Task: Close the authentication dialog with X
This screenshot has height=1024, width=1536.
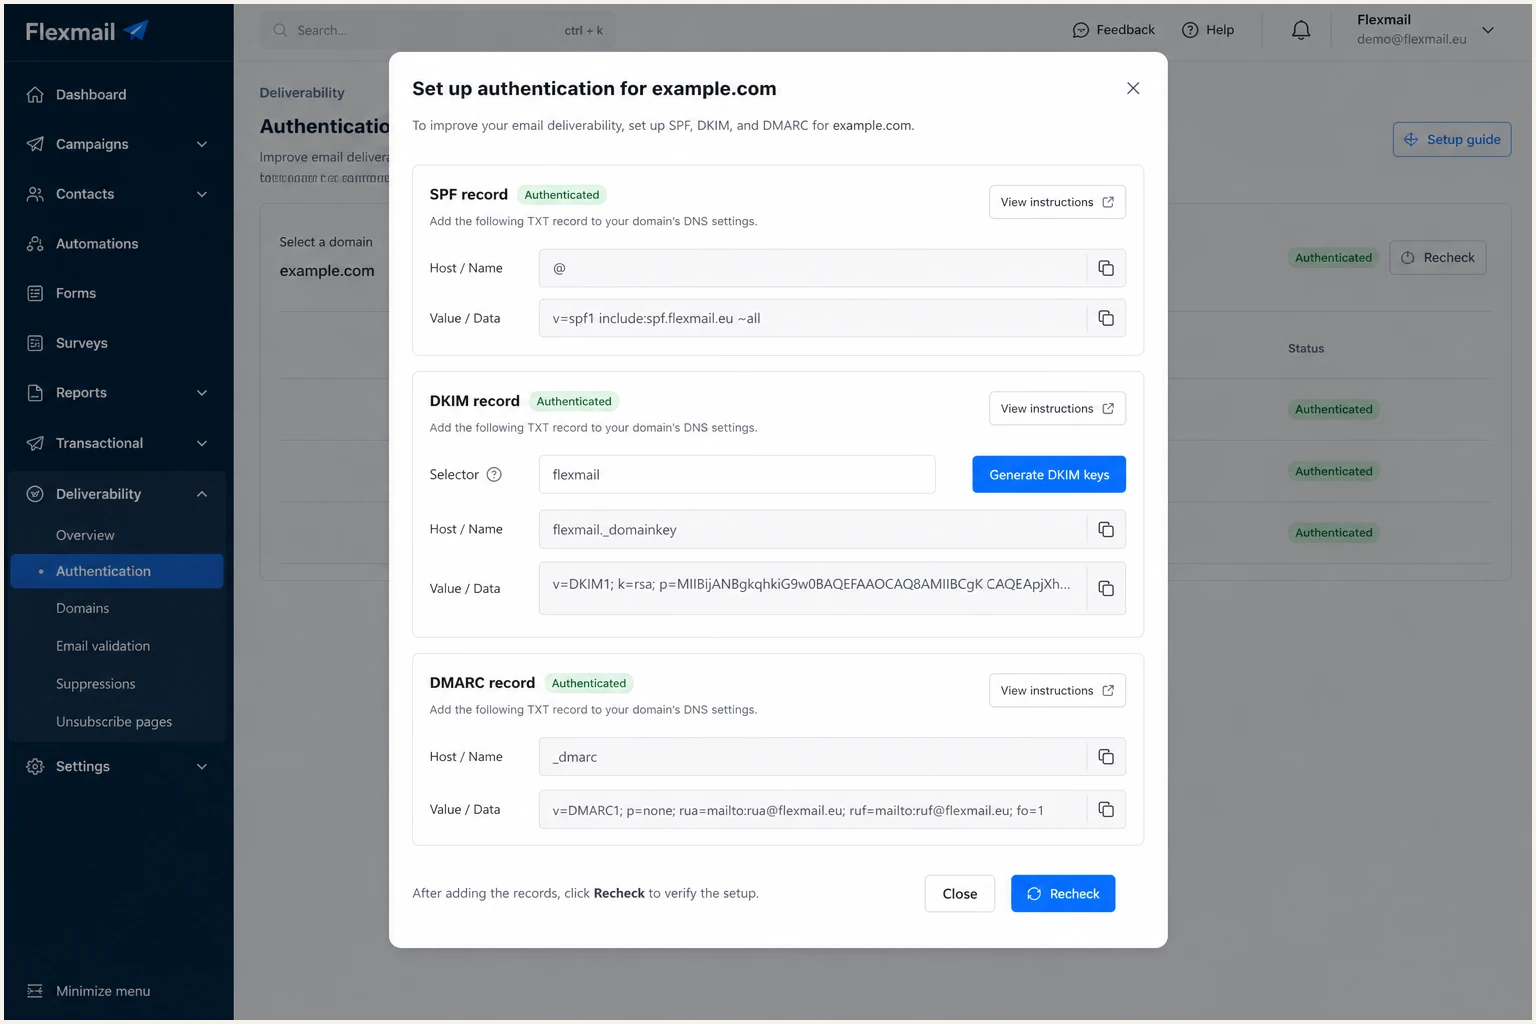Action: click(x=1133, y=88)
